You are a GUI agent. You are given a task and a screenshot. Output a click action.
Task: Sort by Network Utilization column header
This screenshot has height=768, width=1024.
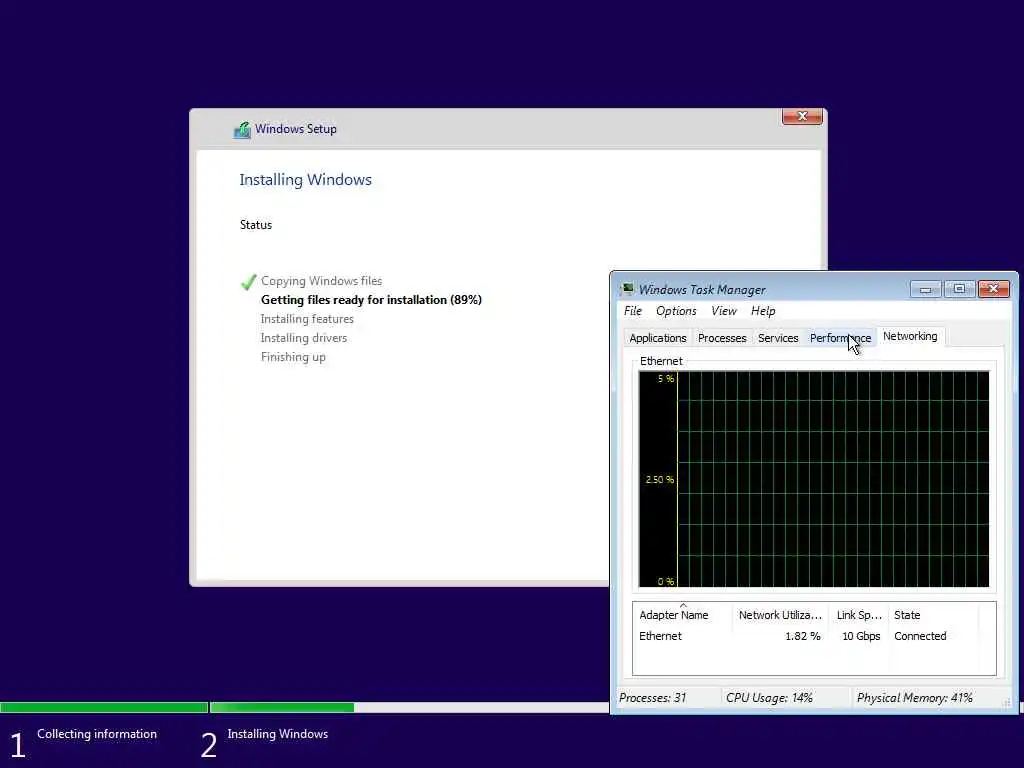click(x=780, y=615)
